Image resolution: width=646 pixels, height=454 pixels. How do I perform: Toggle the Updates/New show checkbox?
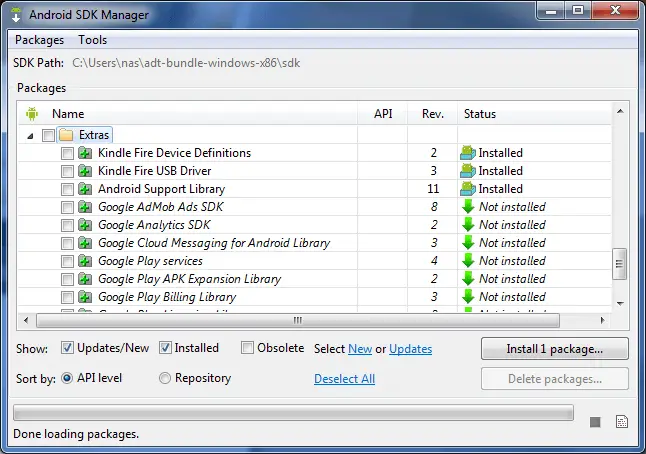tap(67, 348)
